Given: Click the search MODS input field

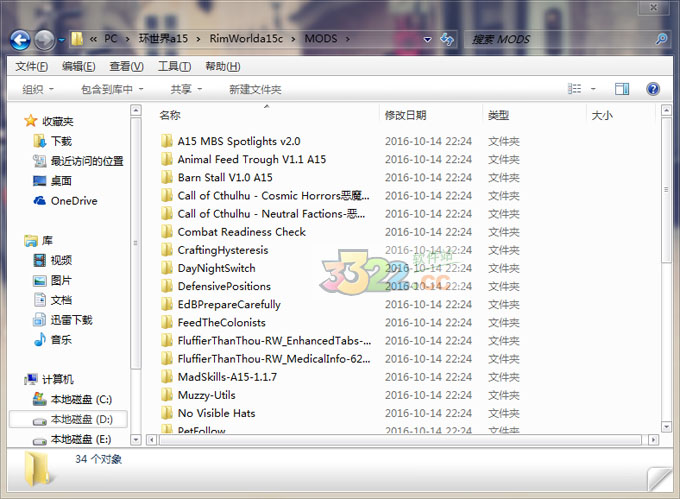Looking at the screenshot, I should point(559,39).
